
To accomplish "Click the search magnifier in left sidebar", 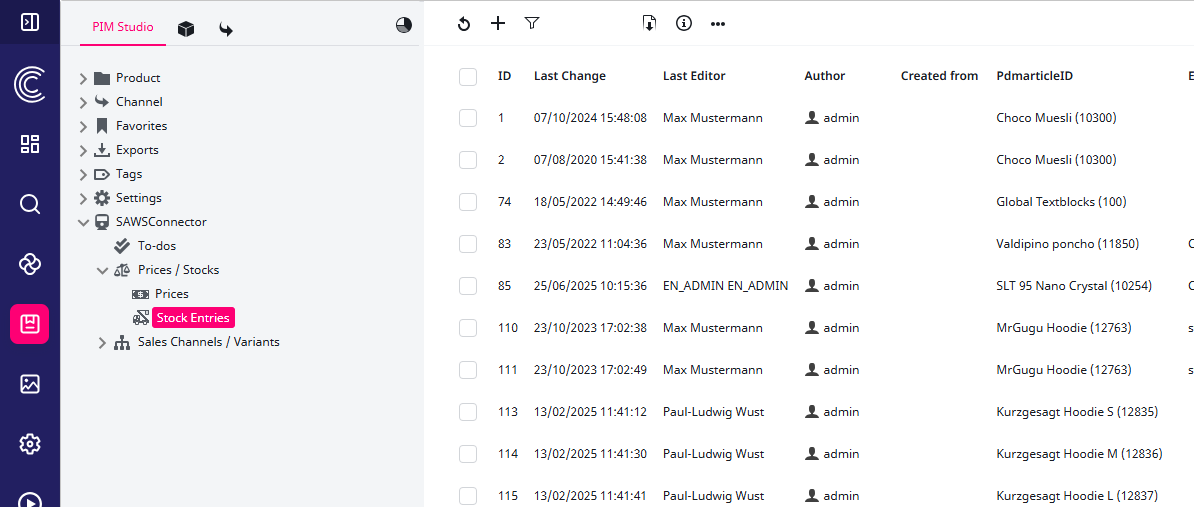I will click(30, 204).
